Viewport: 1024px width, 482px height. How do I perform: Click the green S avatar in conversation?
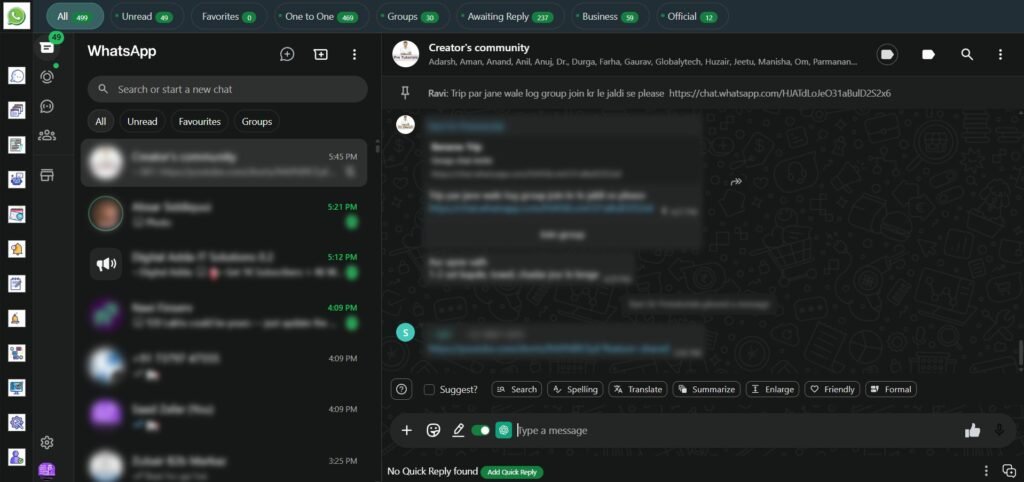[406, 332]
